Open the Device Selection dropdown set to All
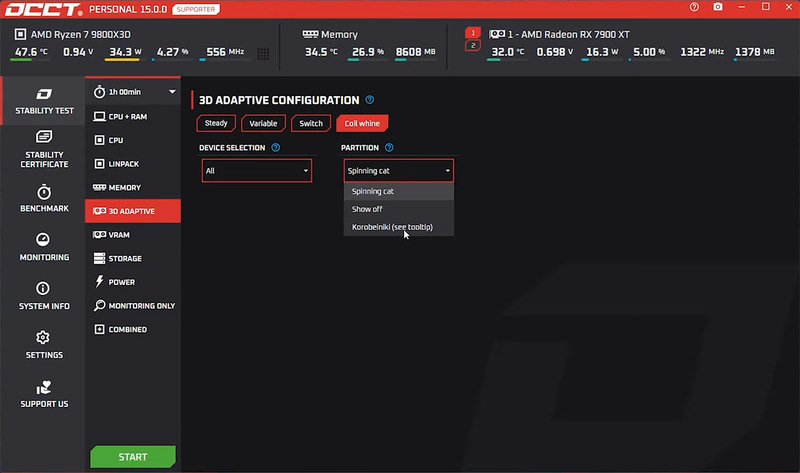The image size is (800, 473). pos(257,170)
